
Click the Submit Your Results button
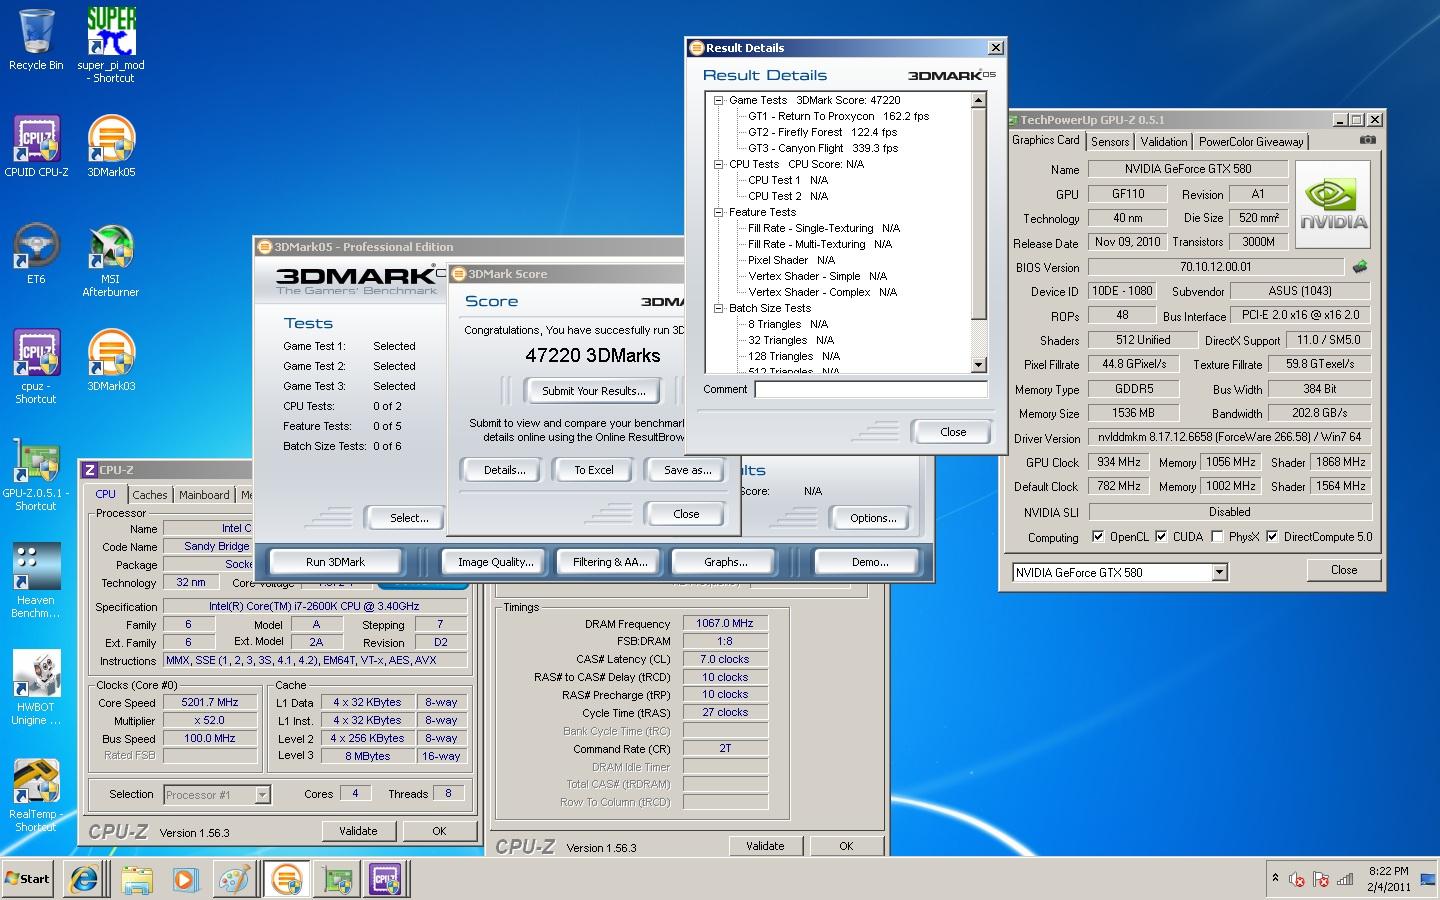pyautogui.click(x=594, y=391)
